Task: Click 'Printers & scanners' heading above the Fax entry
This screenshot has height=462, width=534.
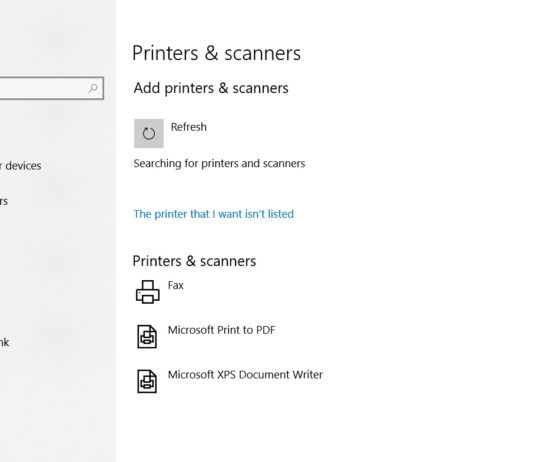Action: point(194,261)
